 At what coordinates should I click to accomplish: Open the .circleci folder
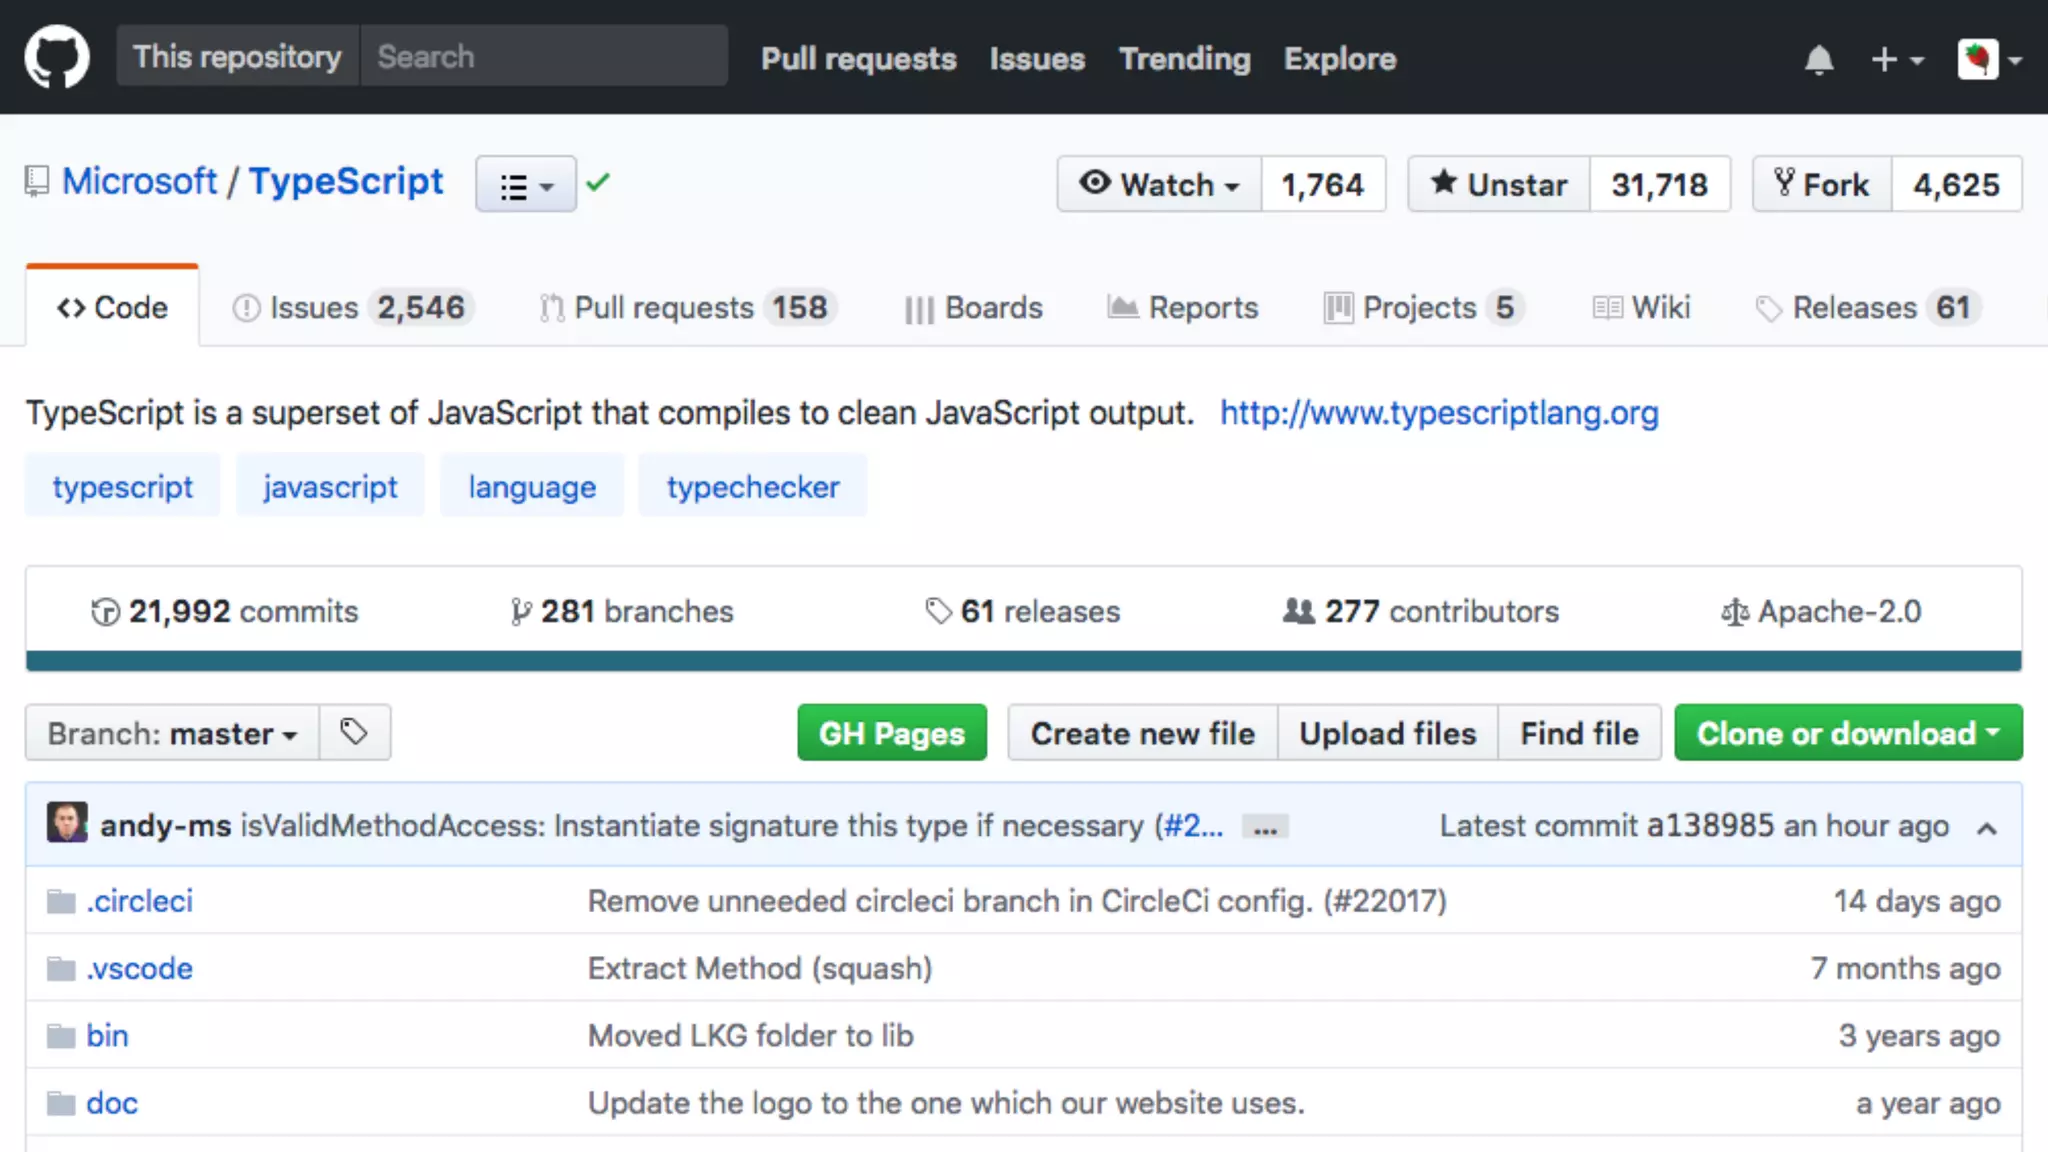(x=139, y=901)
